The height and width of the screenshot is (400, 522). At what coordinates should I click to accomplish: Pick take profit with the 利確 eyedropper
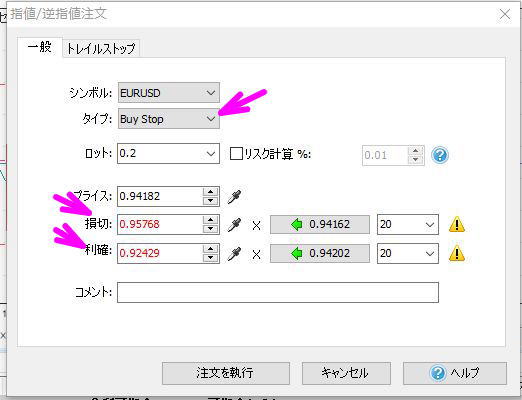[234, 254]
